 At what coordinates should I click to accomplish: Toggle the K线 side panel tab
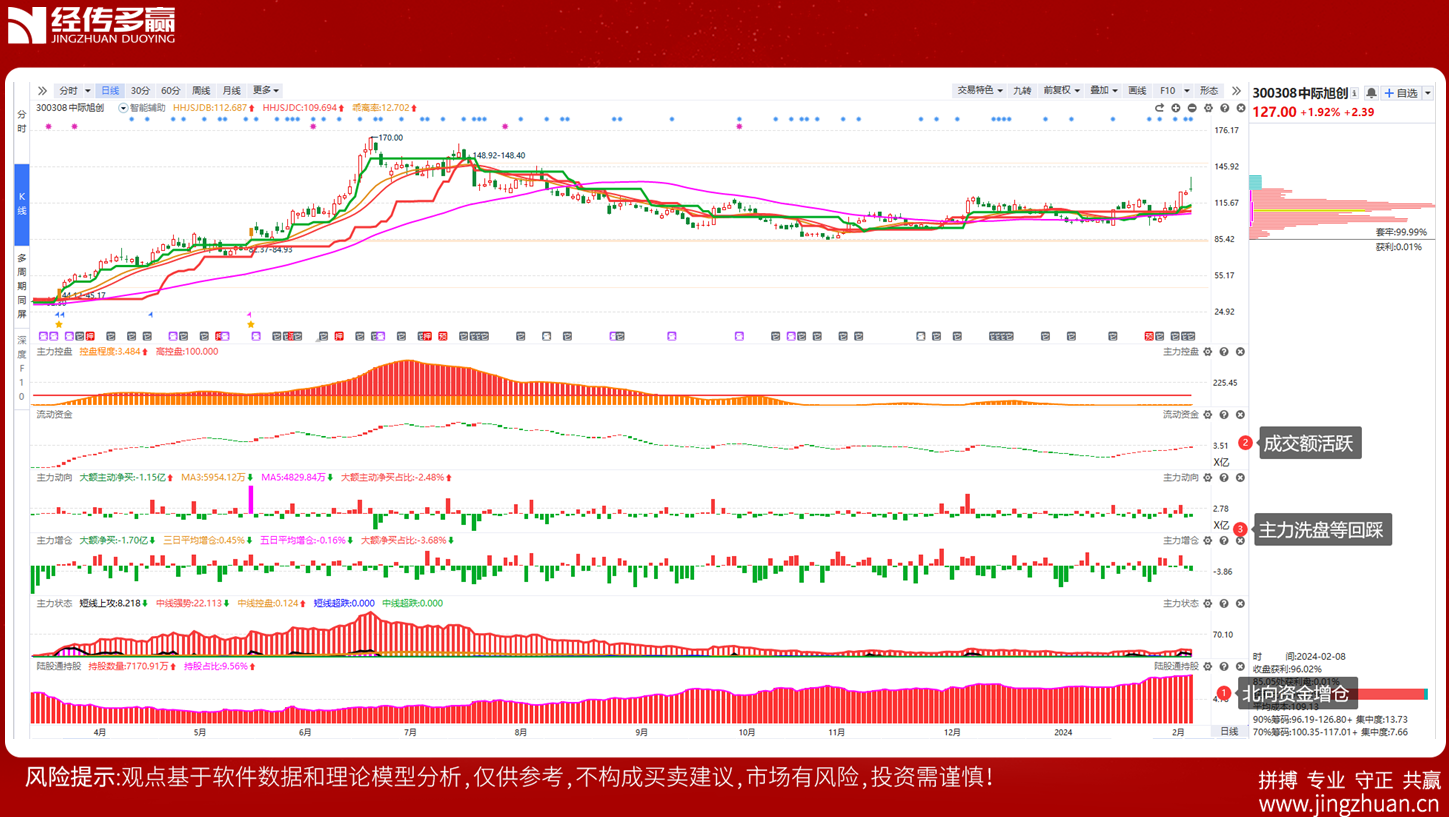(22, 204)
